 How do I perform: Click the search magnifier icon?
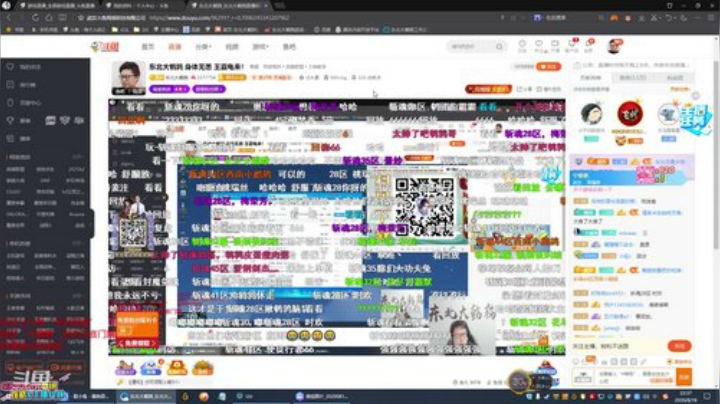pos(499,46)
